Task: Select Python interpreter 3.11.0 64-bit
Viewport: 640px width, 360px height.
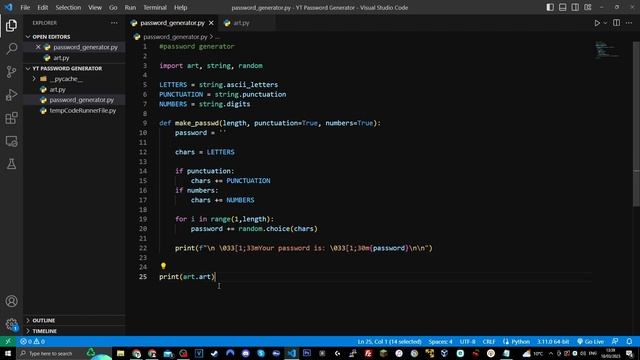Action: click(553, 341)
